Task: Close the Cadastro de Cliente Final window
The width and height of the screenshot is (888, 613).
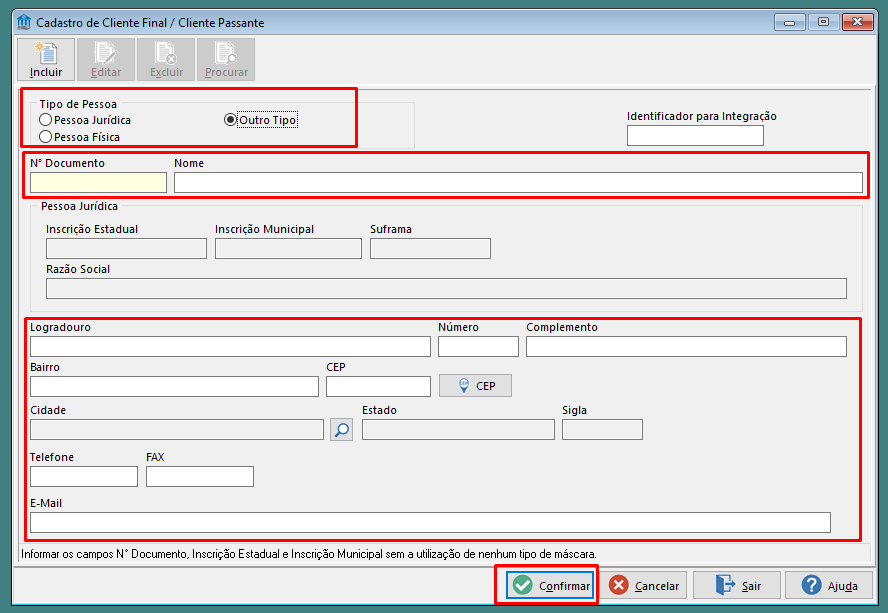Action: (857, 22)
